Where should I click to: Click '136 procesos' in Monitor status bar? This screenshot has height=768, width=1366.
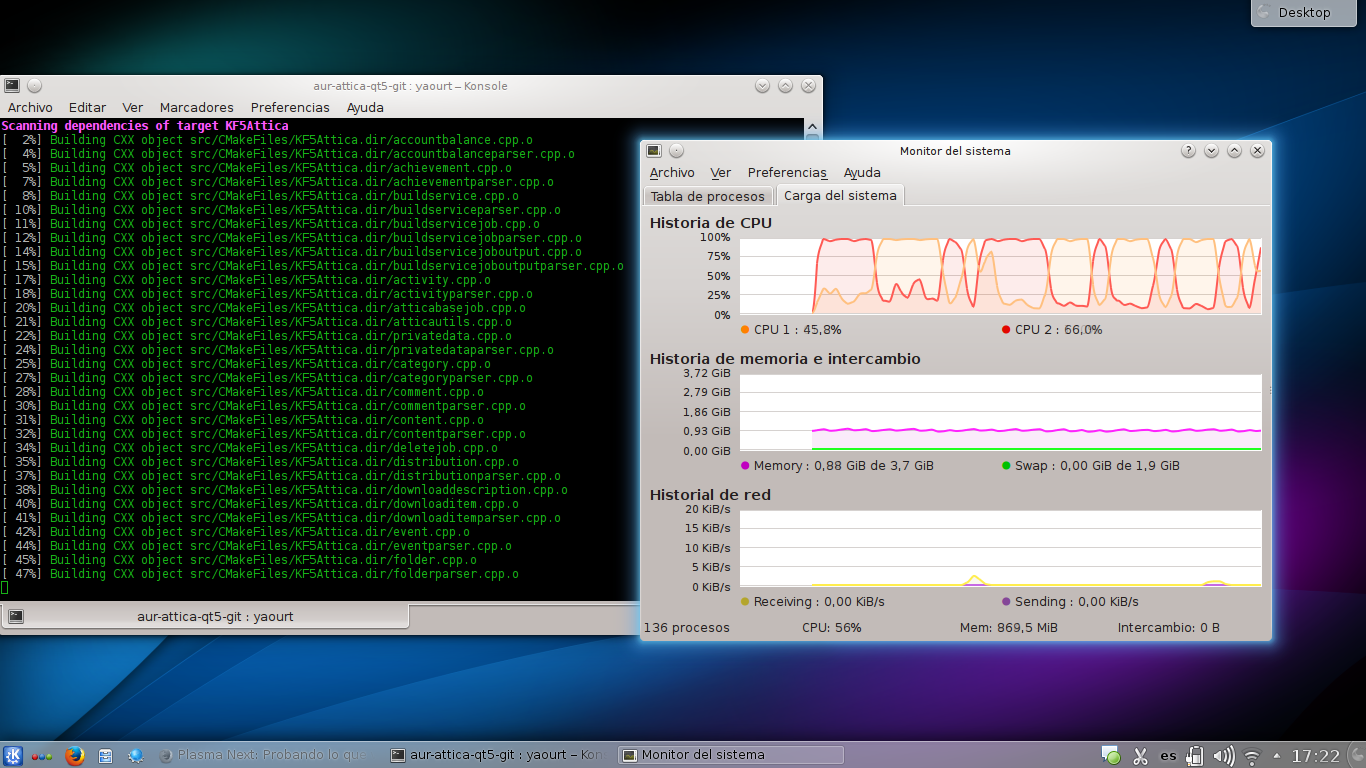coord(687,628)
